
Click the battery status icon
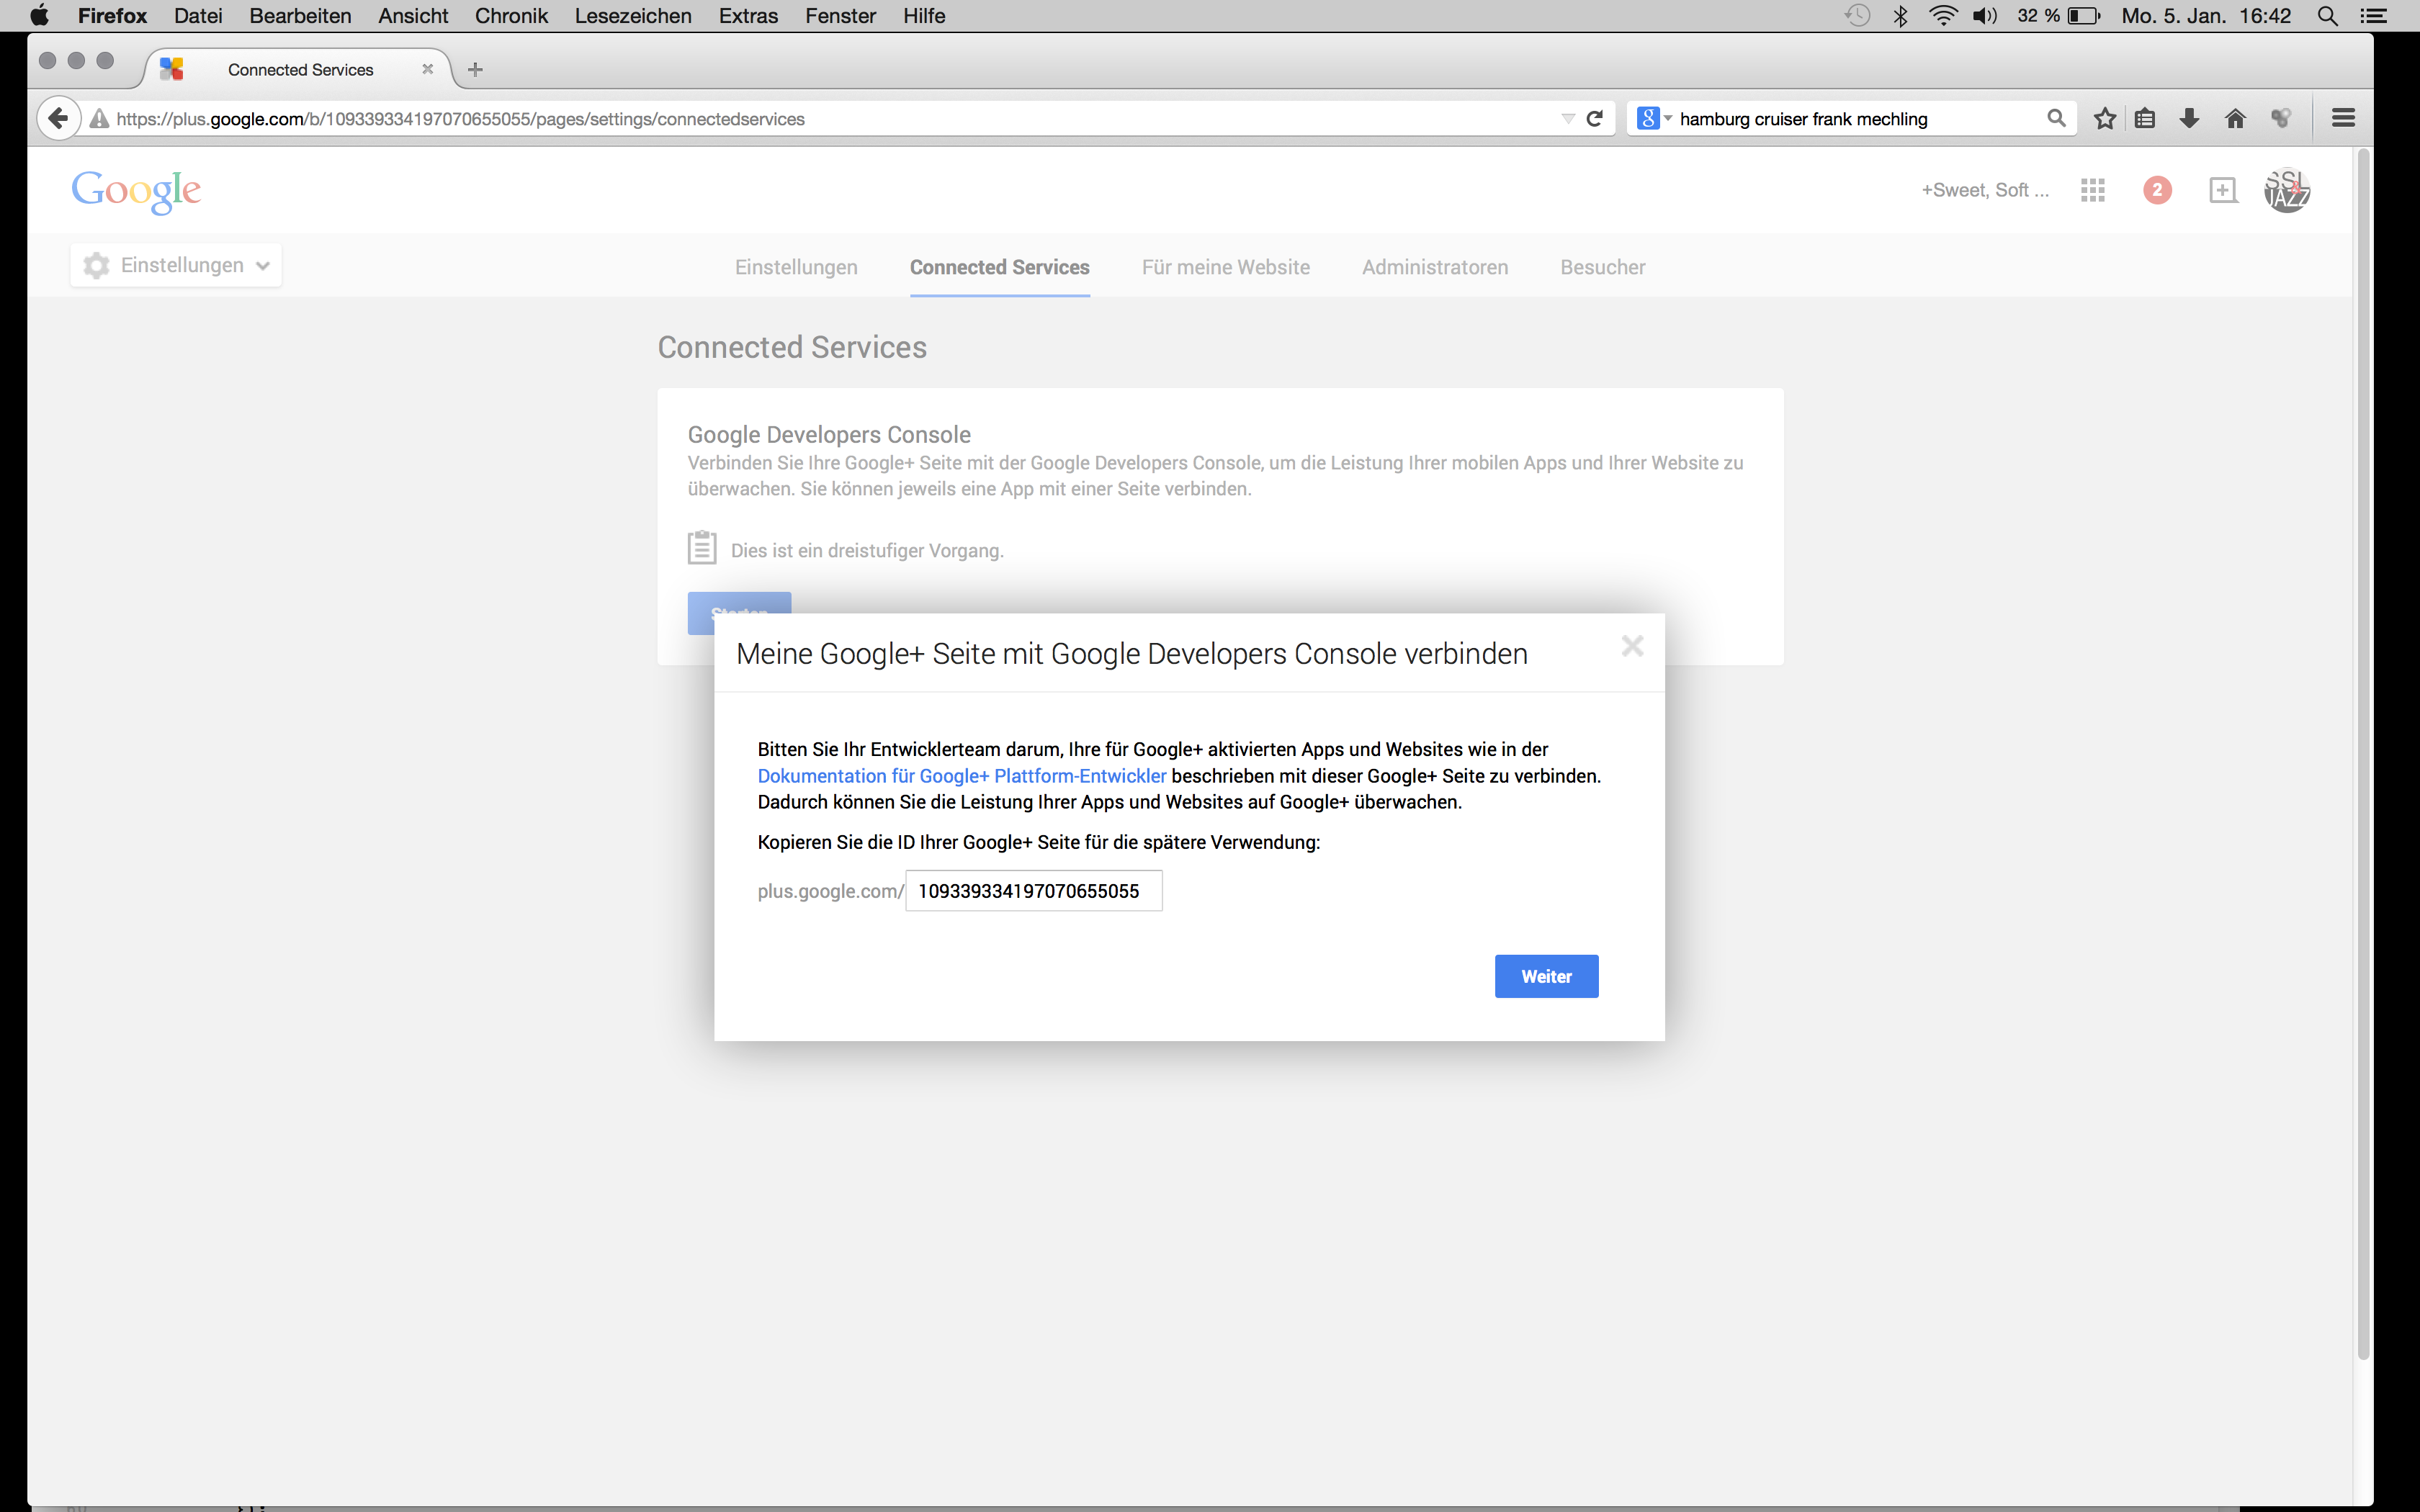2084,15
